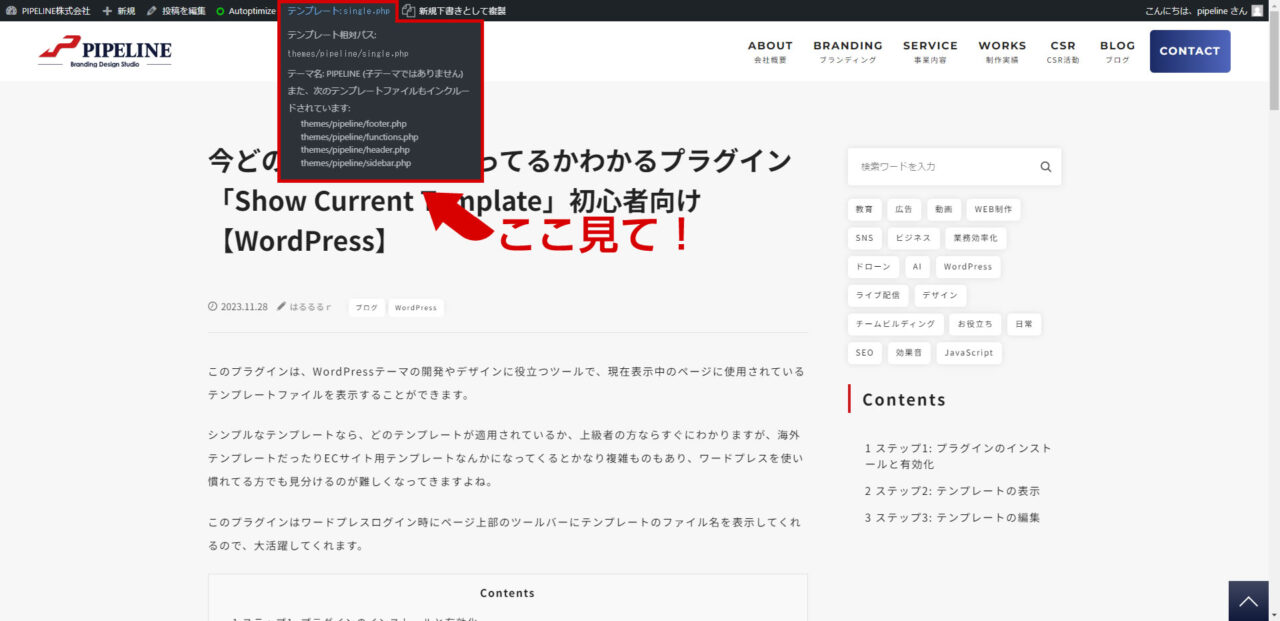Select the デザイン tag
The width and height of the screenshot is (1280, 621).
(940, 295)
